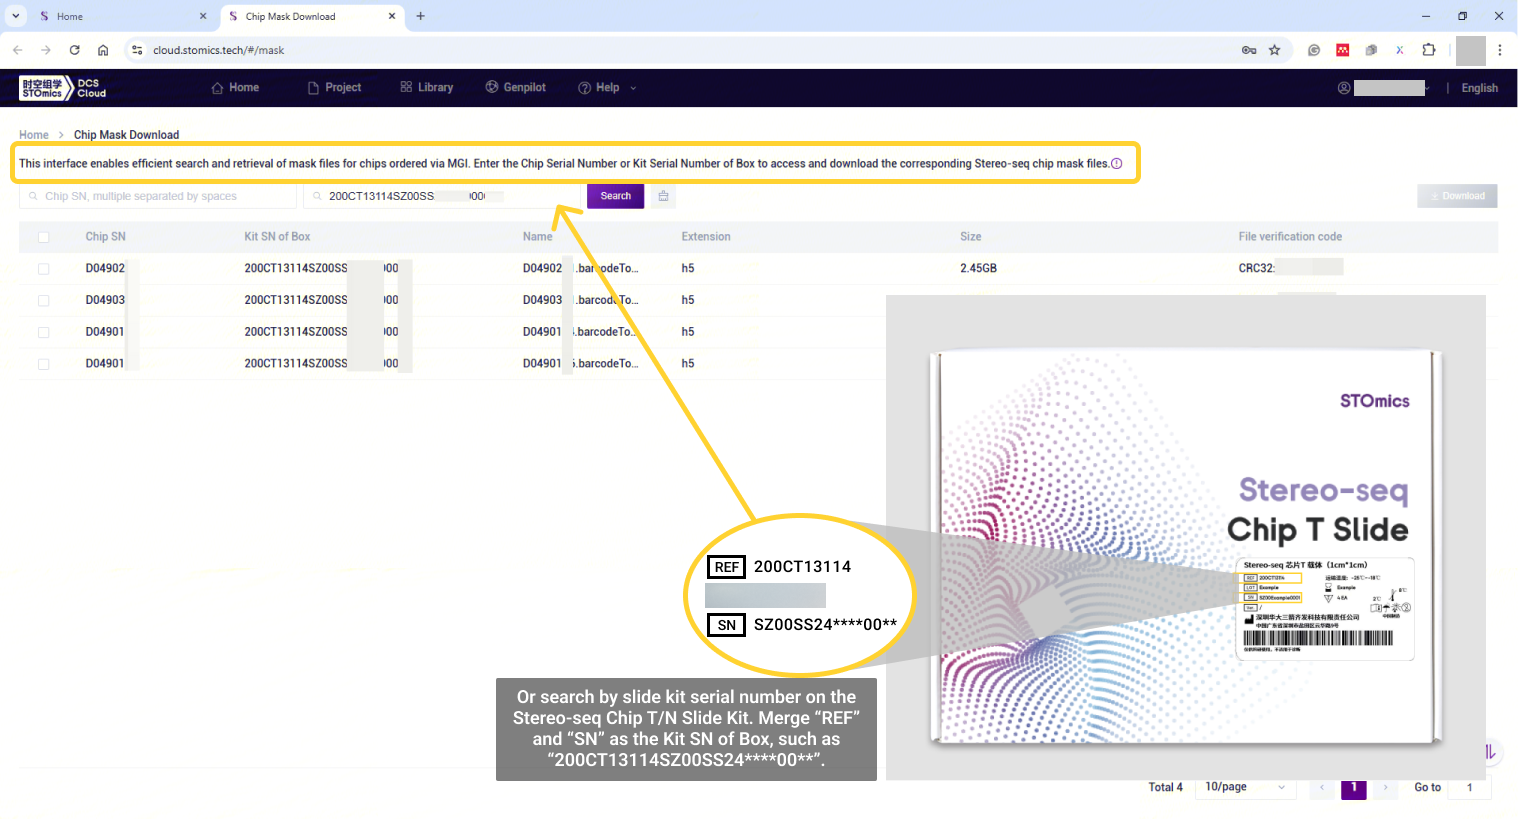The width and height of the screenshot is (1518, 819).
Task: Open the browser extensions puzzle icon
Action: click(x=1429, y=50)
